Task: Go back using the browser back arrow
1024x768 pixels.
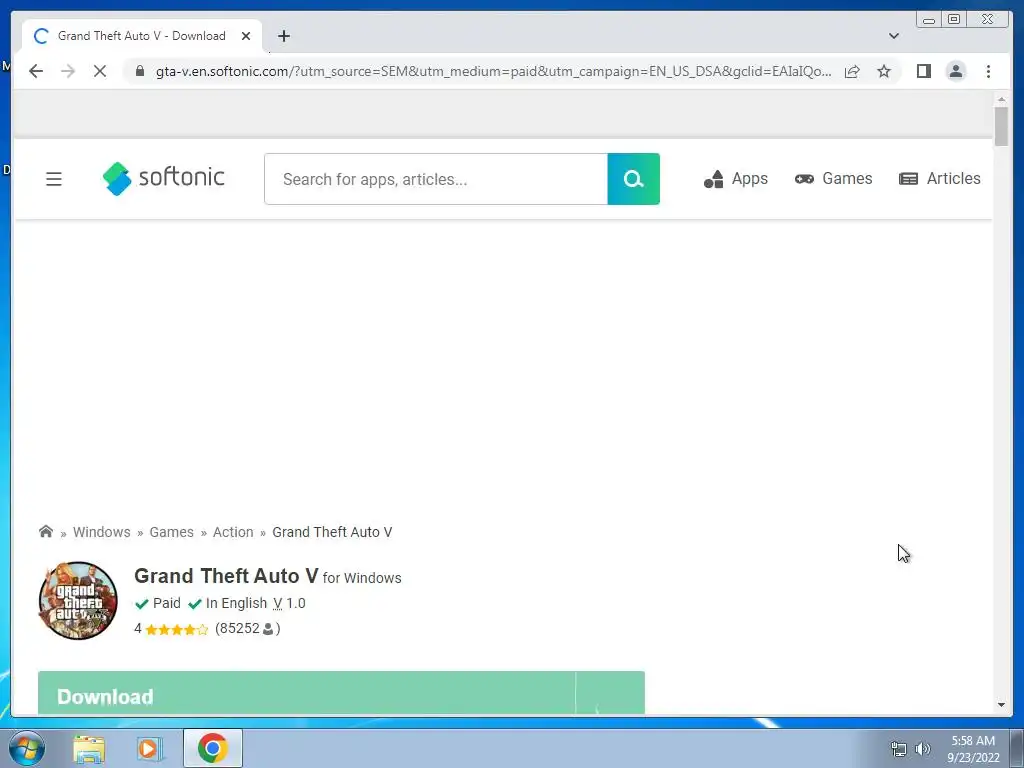Action: coord(36,71)
